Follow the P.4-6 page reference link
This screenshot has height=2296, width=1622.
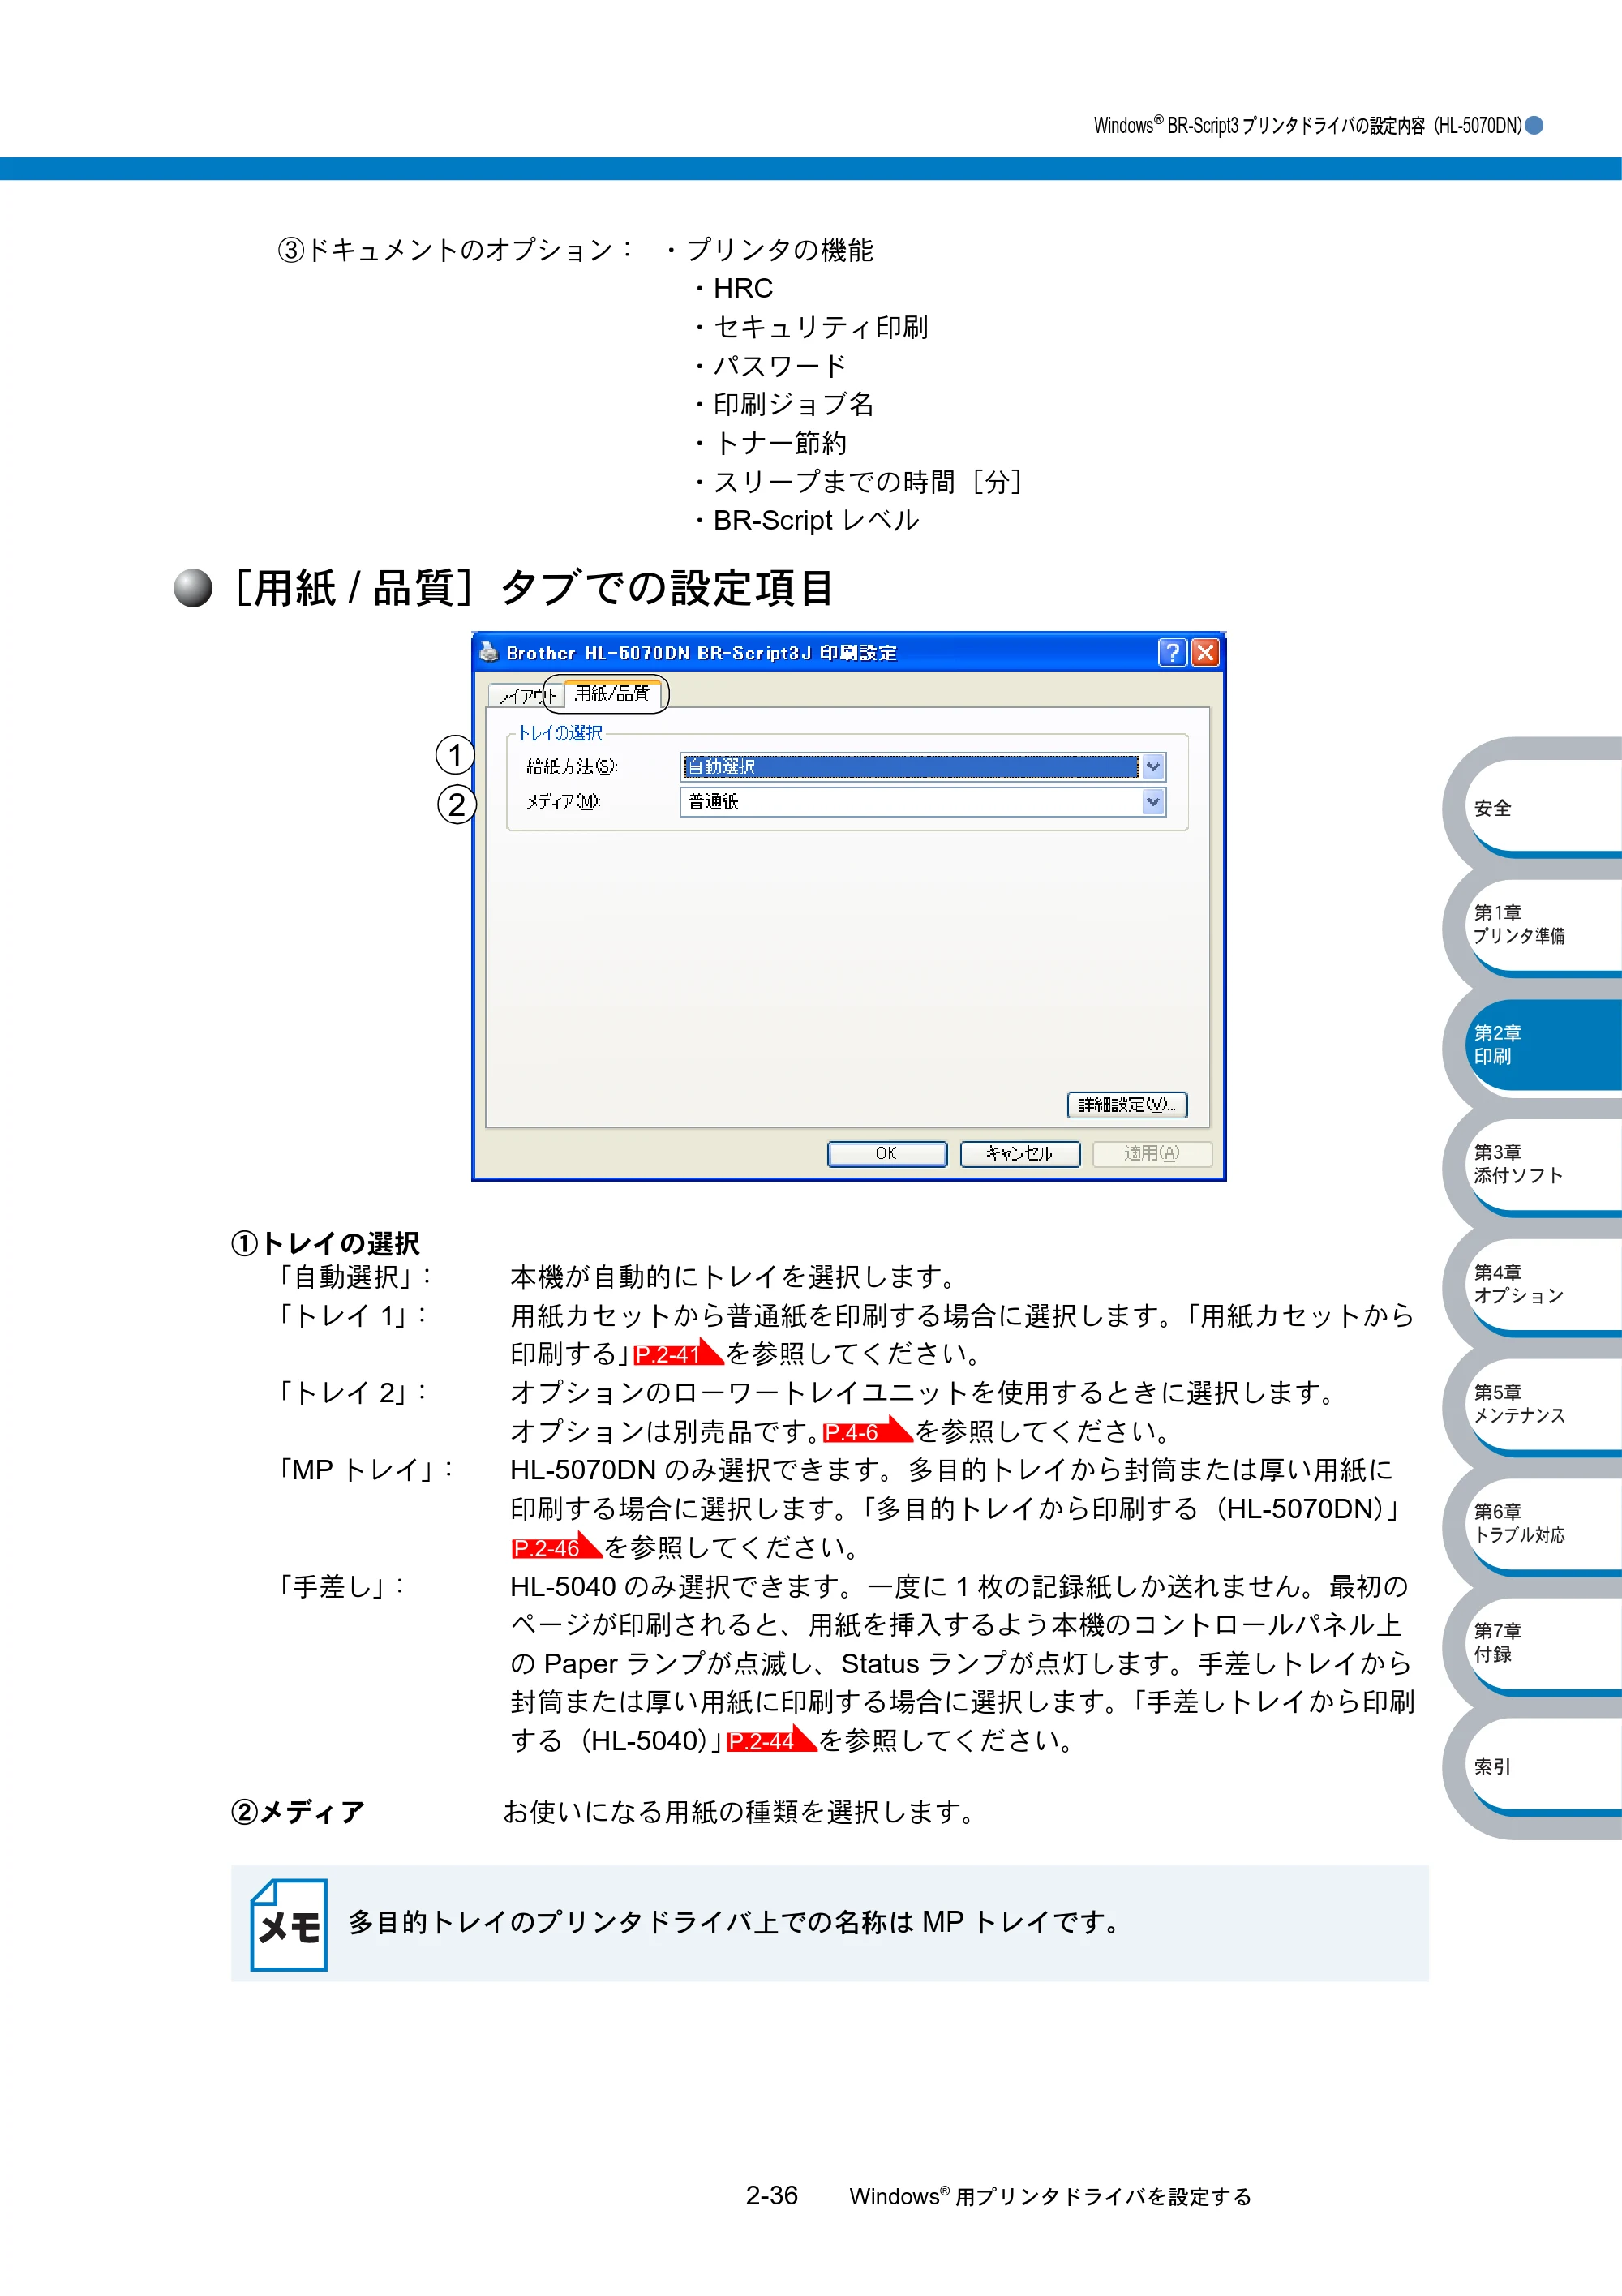tap(866, 1431)
